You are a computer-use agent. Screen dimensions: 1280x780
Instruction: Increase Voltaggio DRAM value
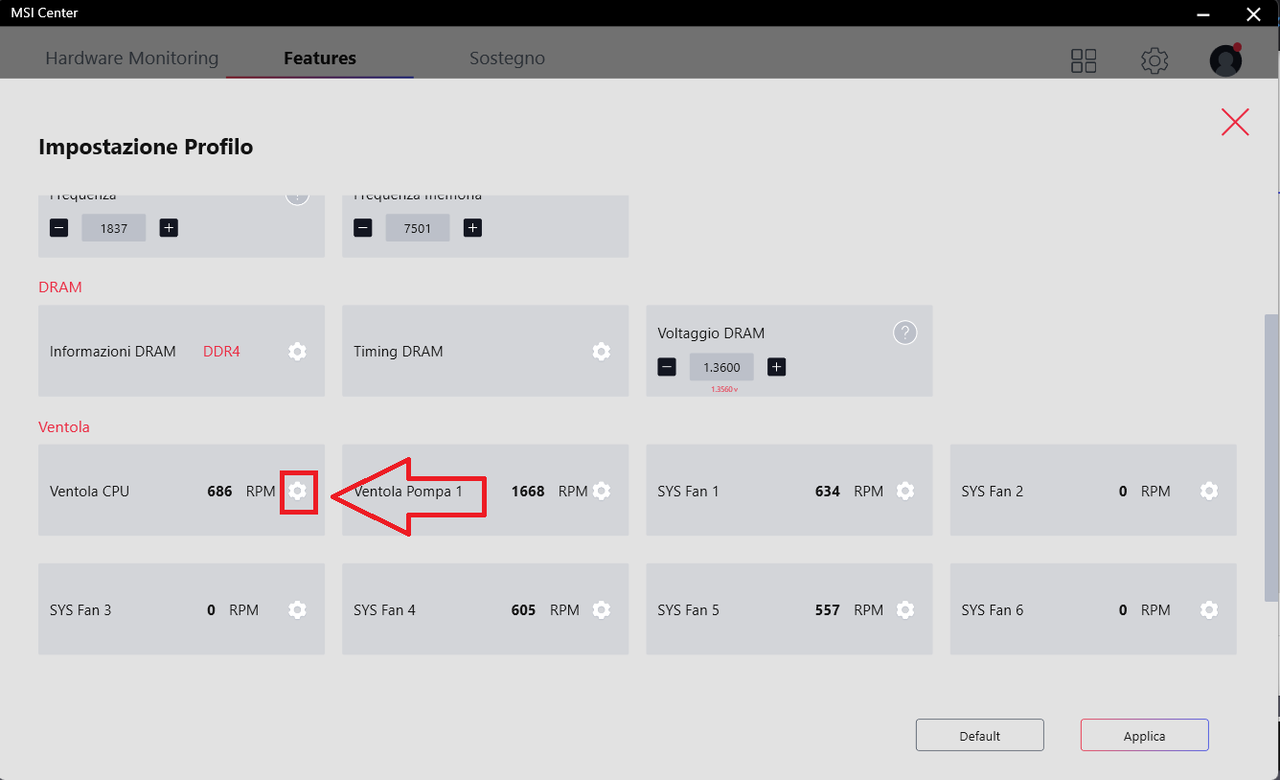[777, 367]
